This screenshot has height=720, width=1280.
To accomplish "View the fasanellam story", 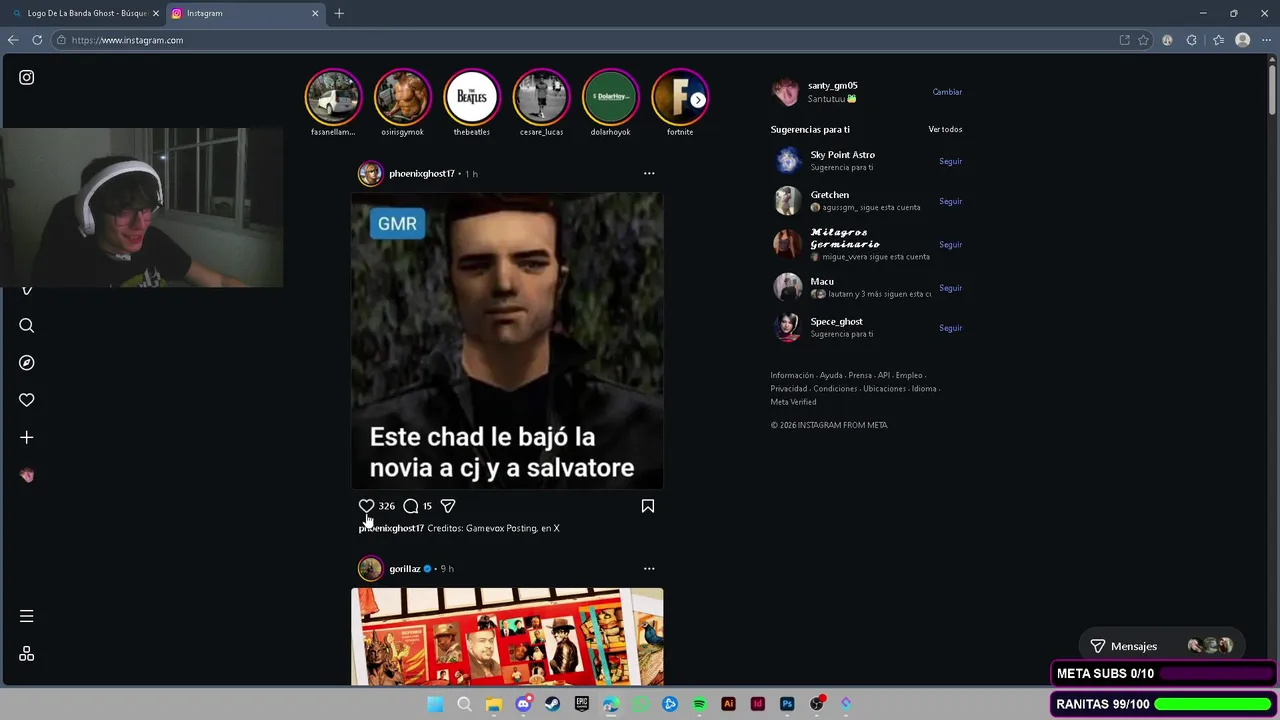I will pyautogui.click(x=333, y=97).
